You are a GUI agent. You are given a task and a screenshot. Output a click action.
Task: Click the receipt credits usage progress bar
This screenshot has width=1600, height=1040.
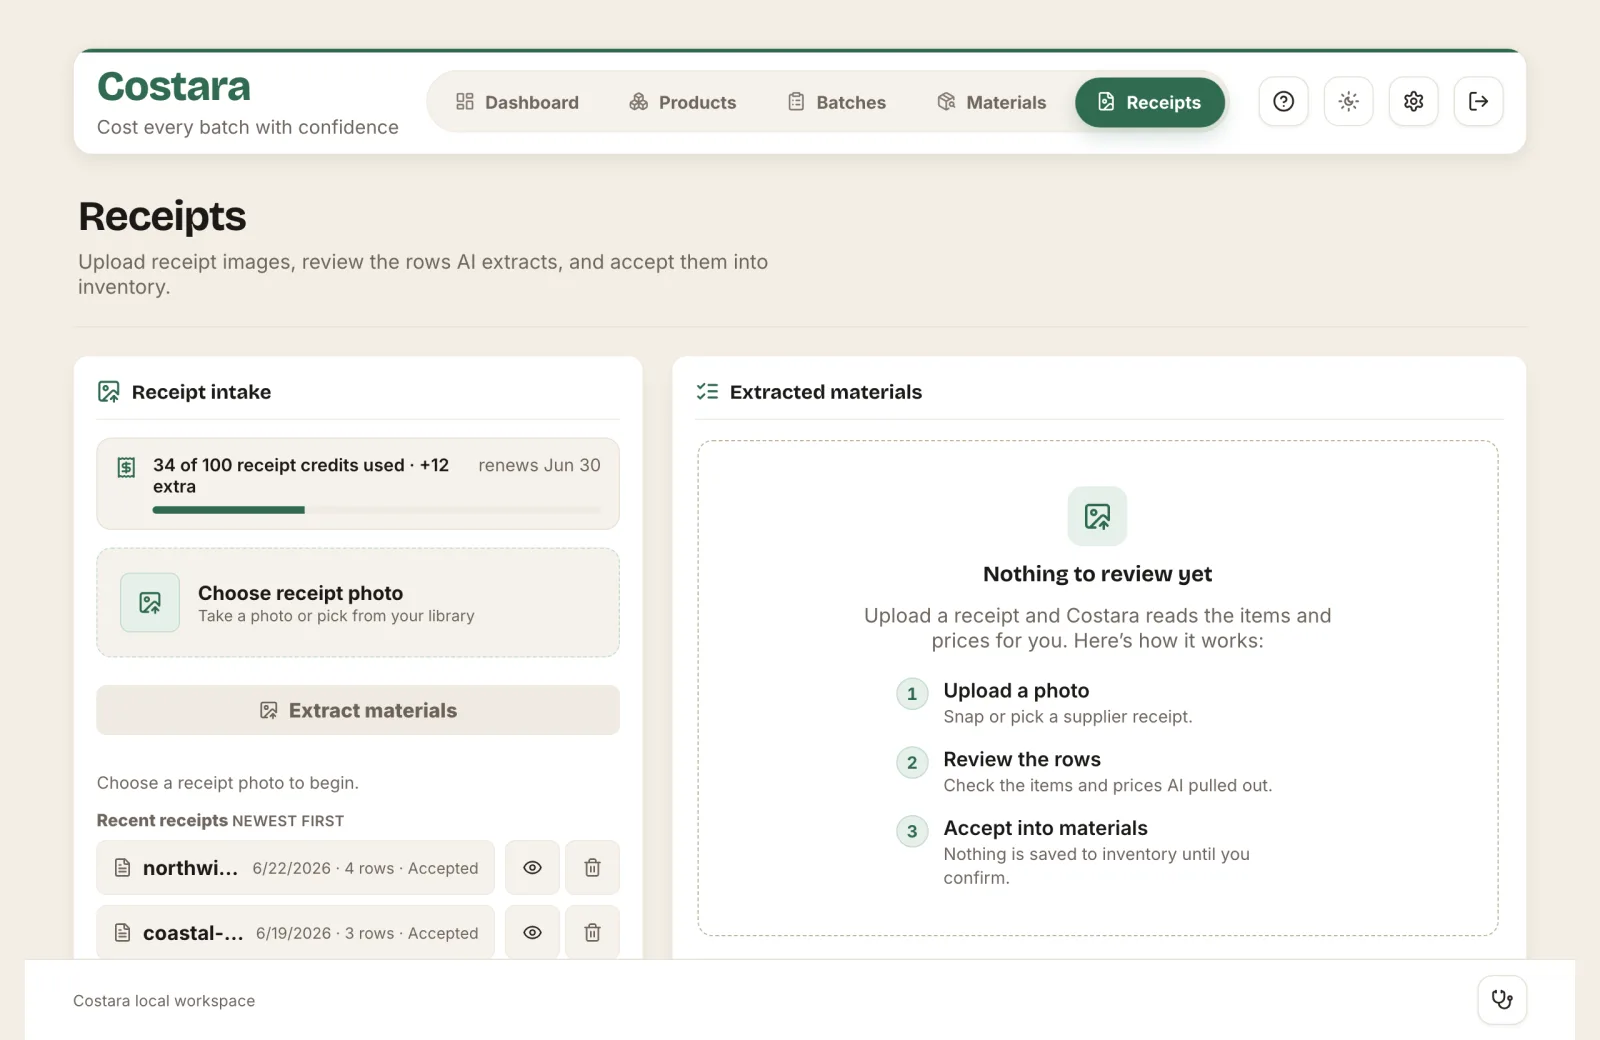tap(377, 510)
